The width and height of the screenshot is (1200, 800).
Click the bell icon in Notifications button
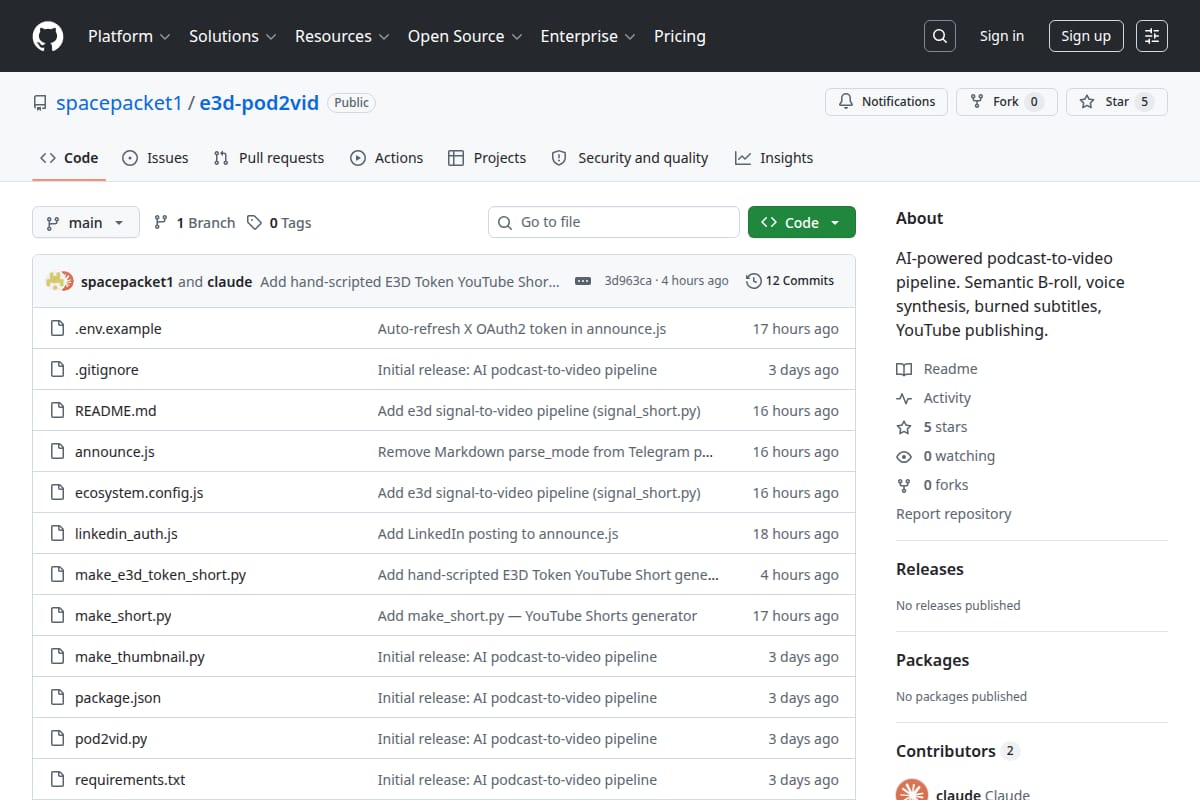(x=846, y=102)
